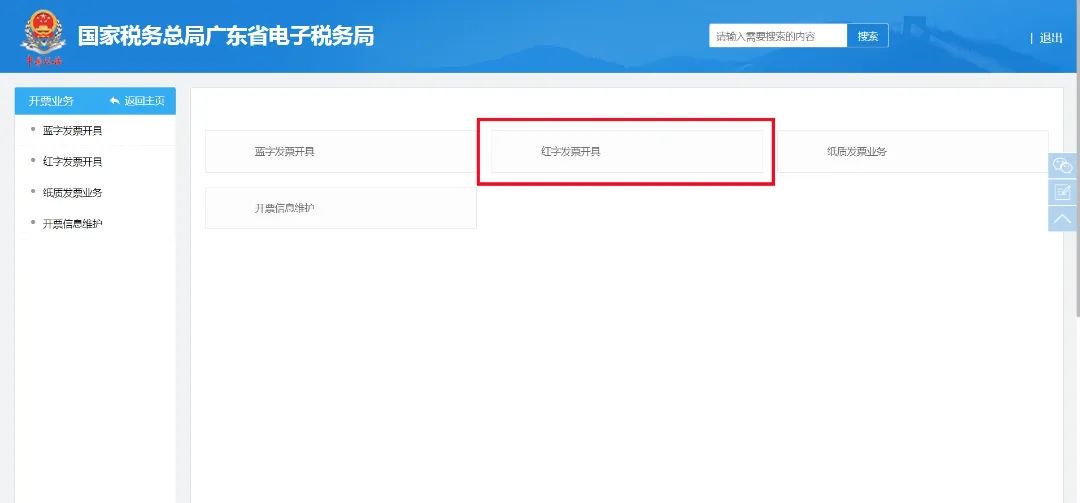1080x503 pixels.
Task: Select 蓝字发票开具 in the left sidebar
Action: click(x=72, y=130)
